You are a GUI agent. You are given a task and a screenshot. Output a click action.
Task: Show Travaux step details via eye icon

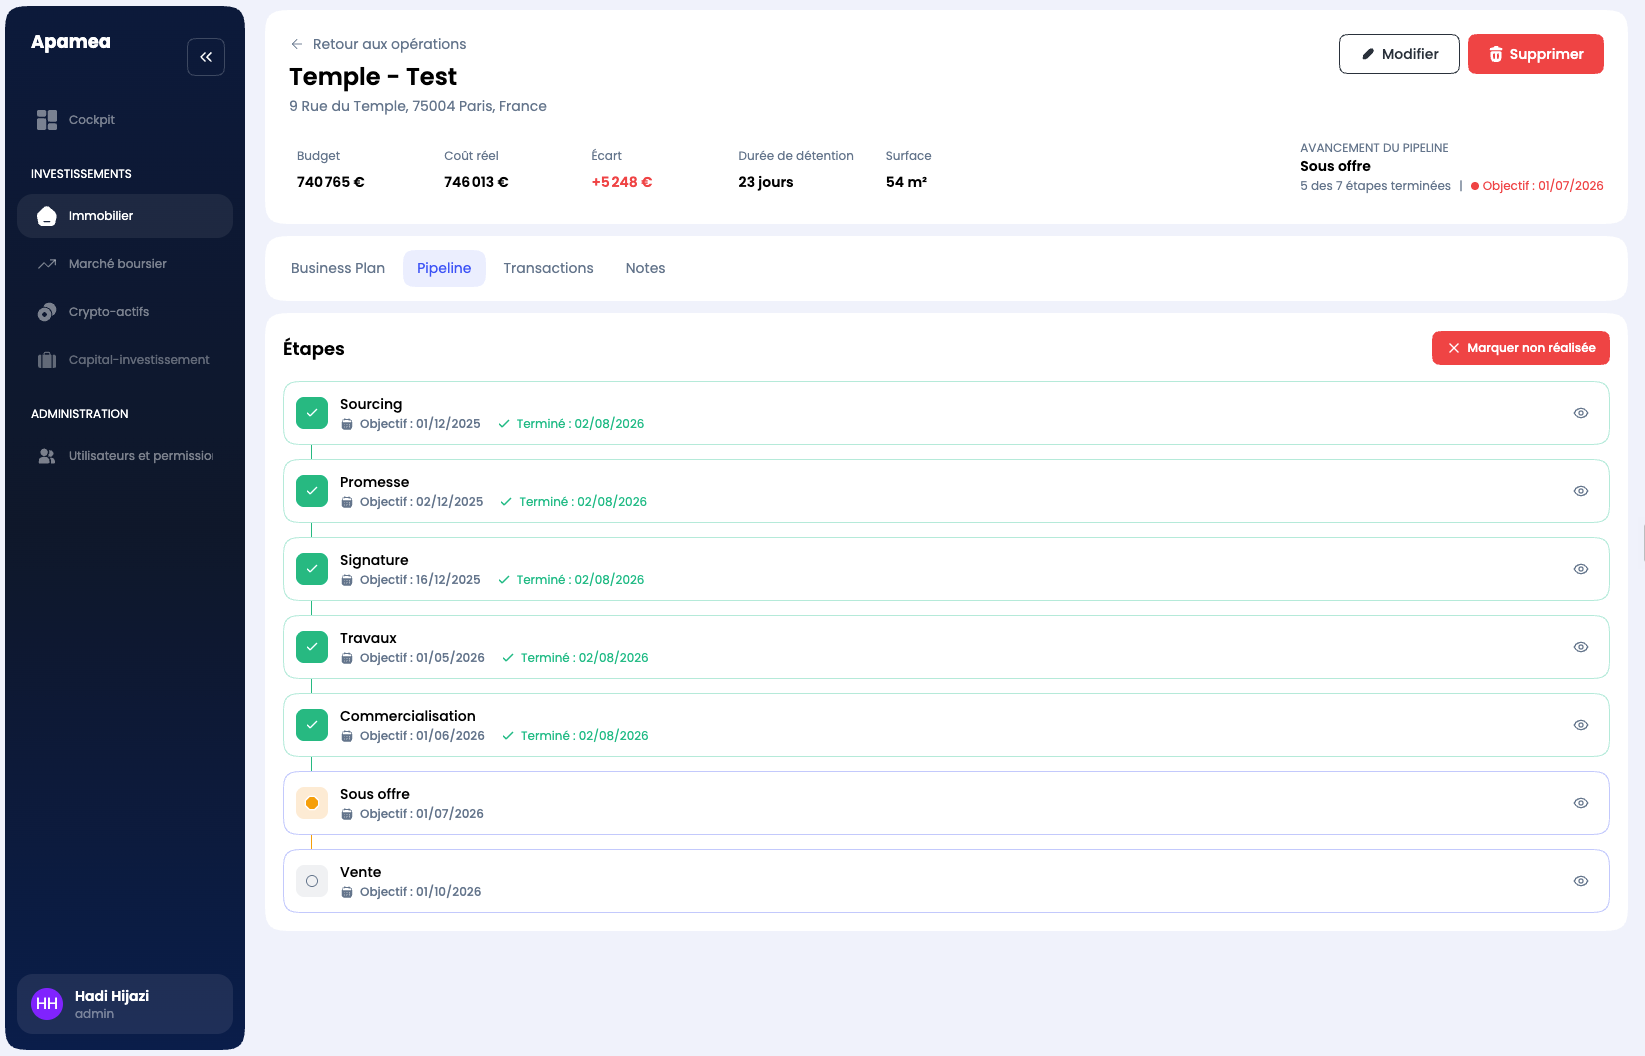(x=1581, y=647)
